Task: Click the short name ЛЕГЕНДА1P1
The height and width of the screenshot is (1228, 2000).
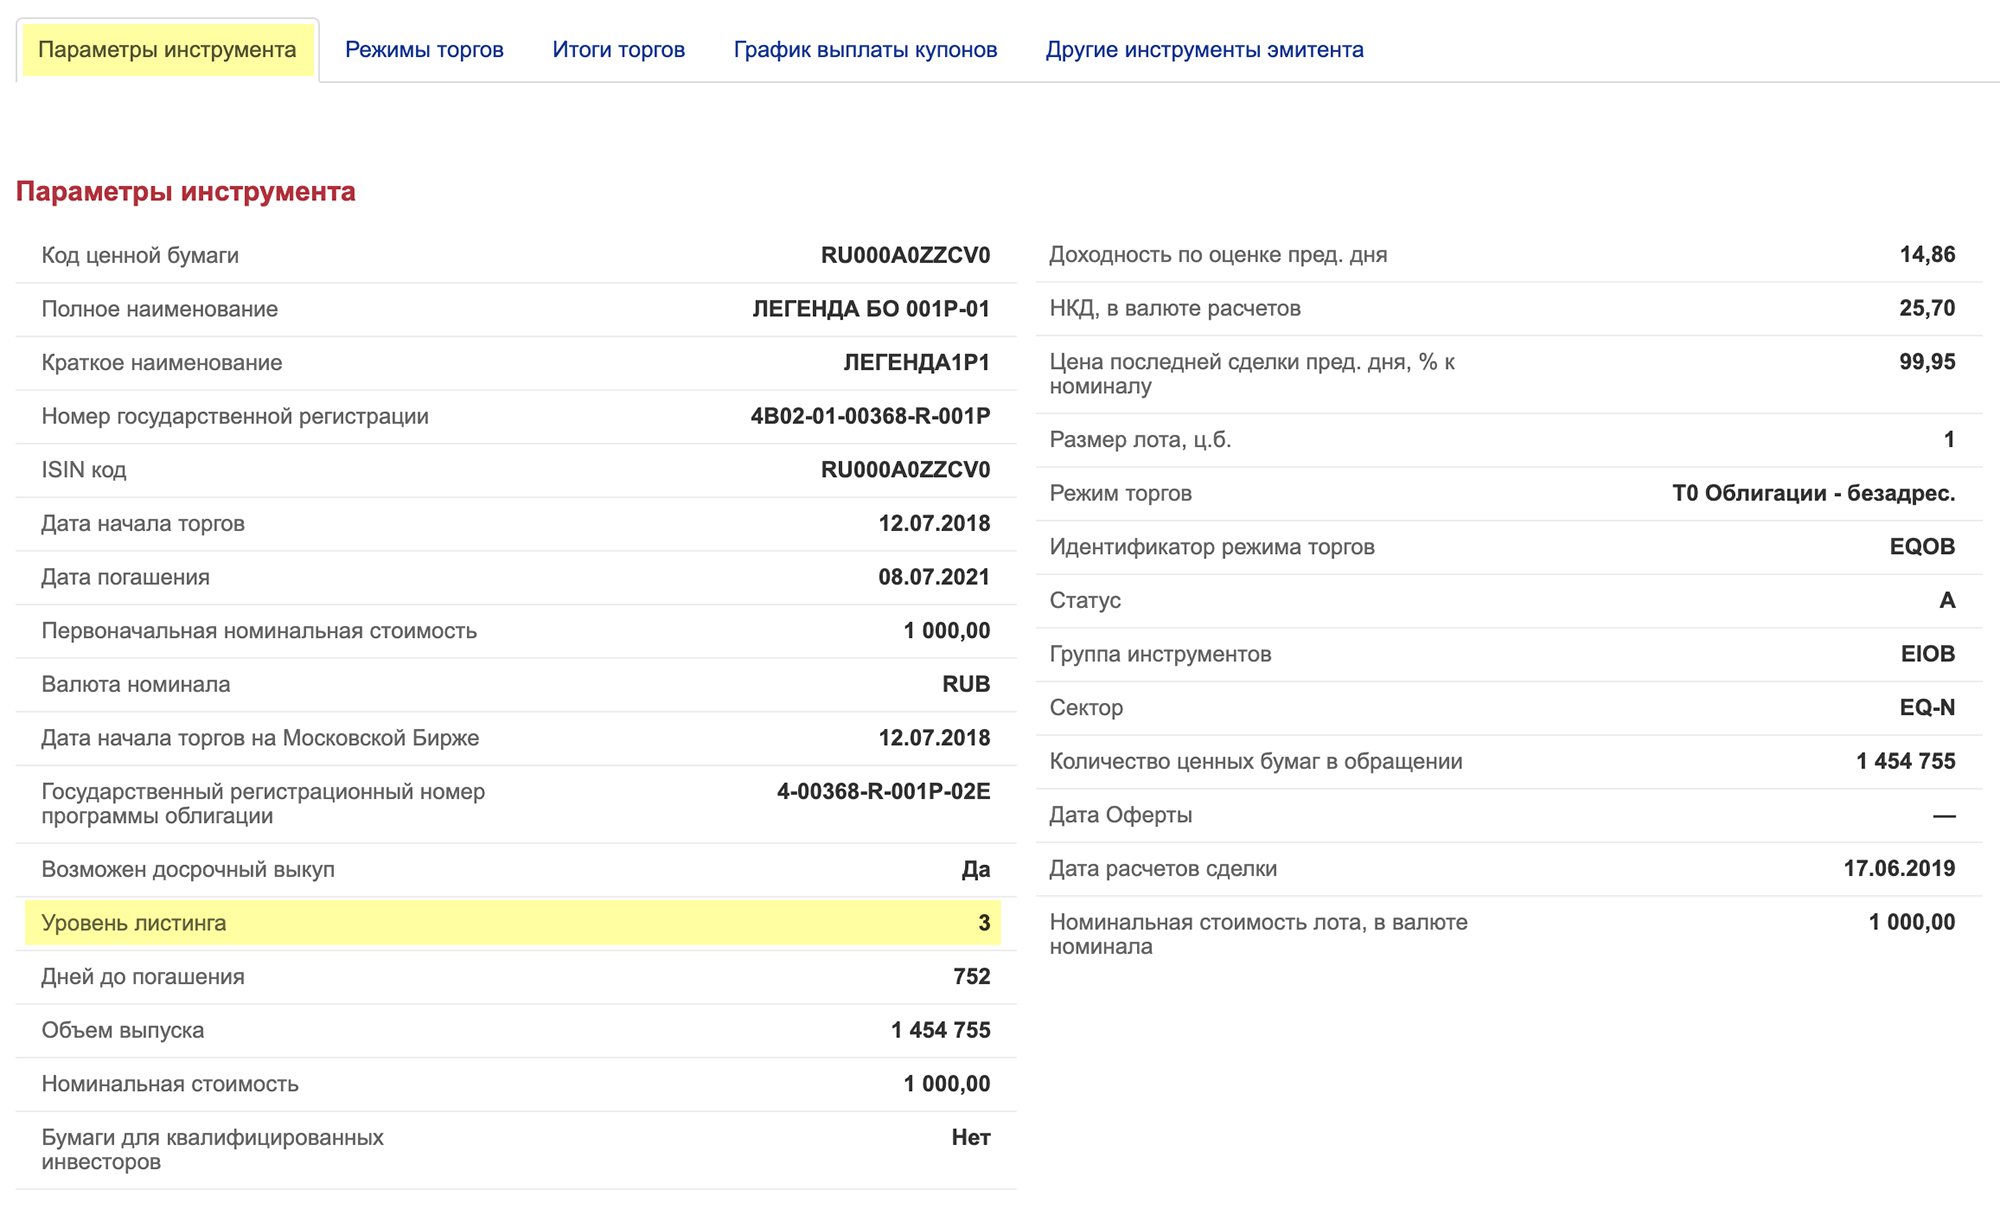Action: coord(916,363)
